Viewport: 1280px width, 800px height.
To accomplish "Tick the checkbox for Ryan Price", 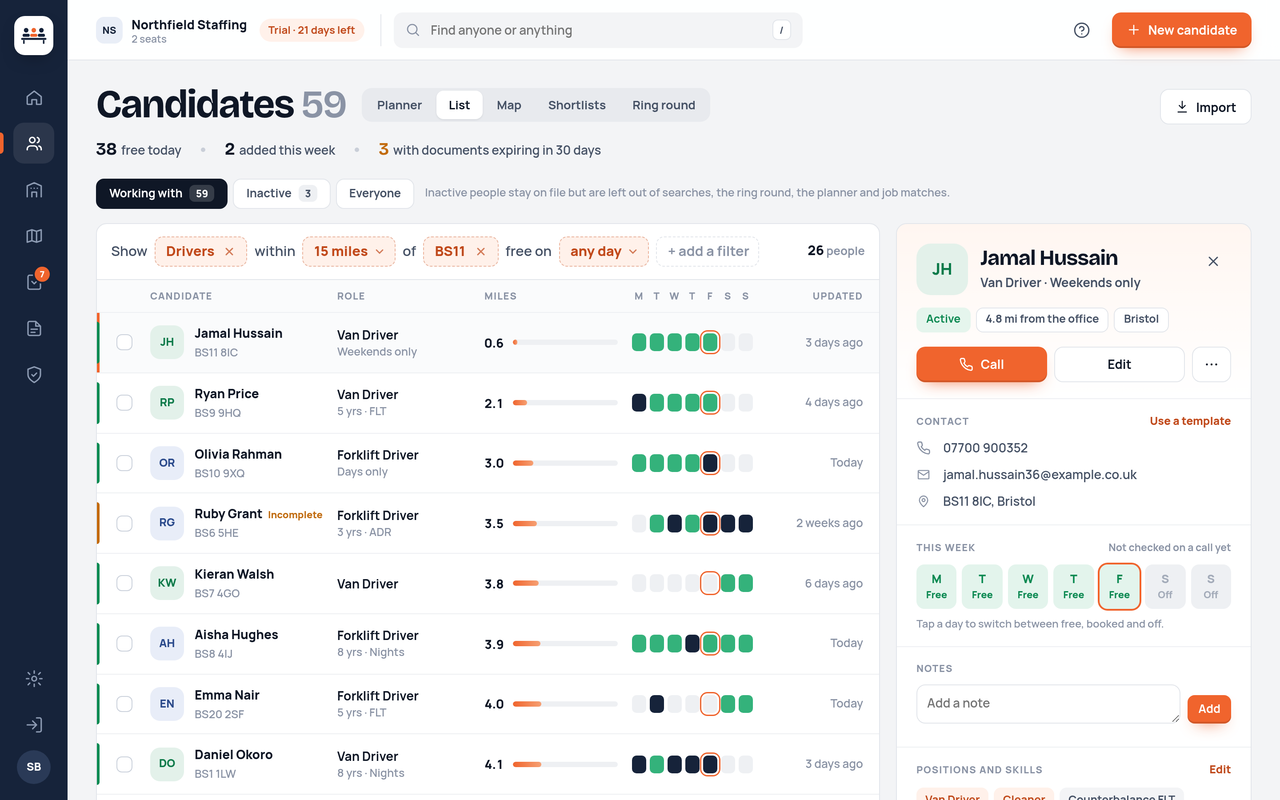I will tap(124, 403).
